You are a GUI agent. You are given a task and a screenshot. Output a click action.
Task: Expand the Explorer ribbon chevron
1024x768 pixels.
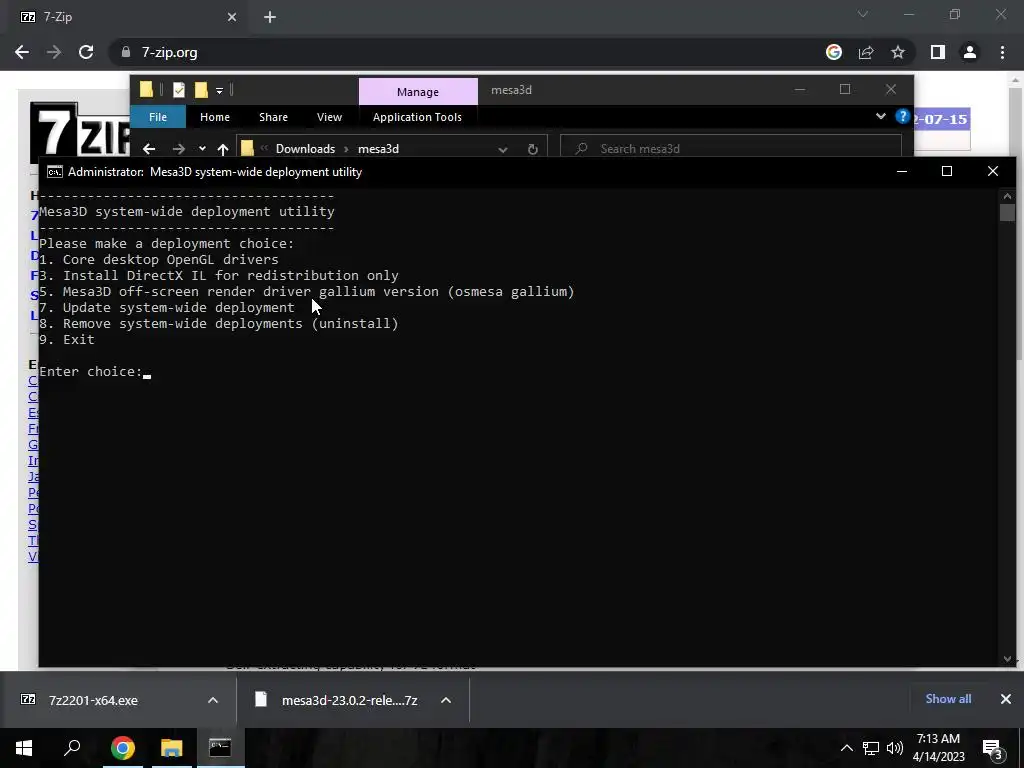(880, 116)
